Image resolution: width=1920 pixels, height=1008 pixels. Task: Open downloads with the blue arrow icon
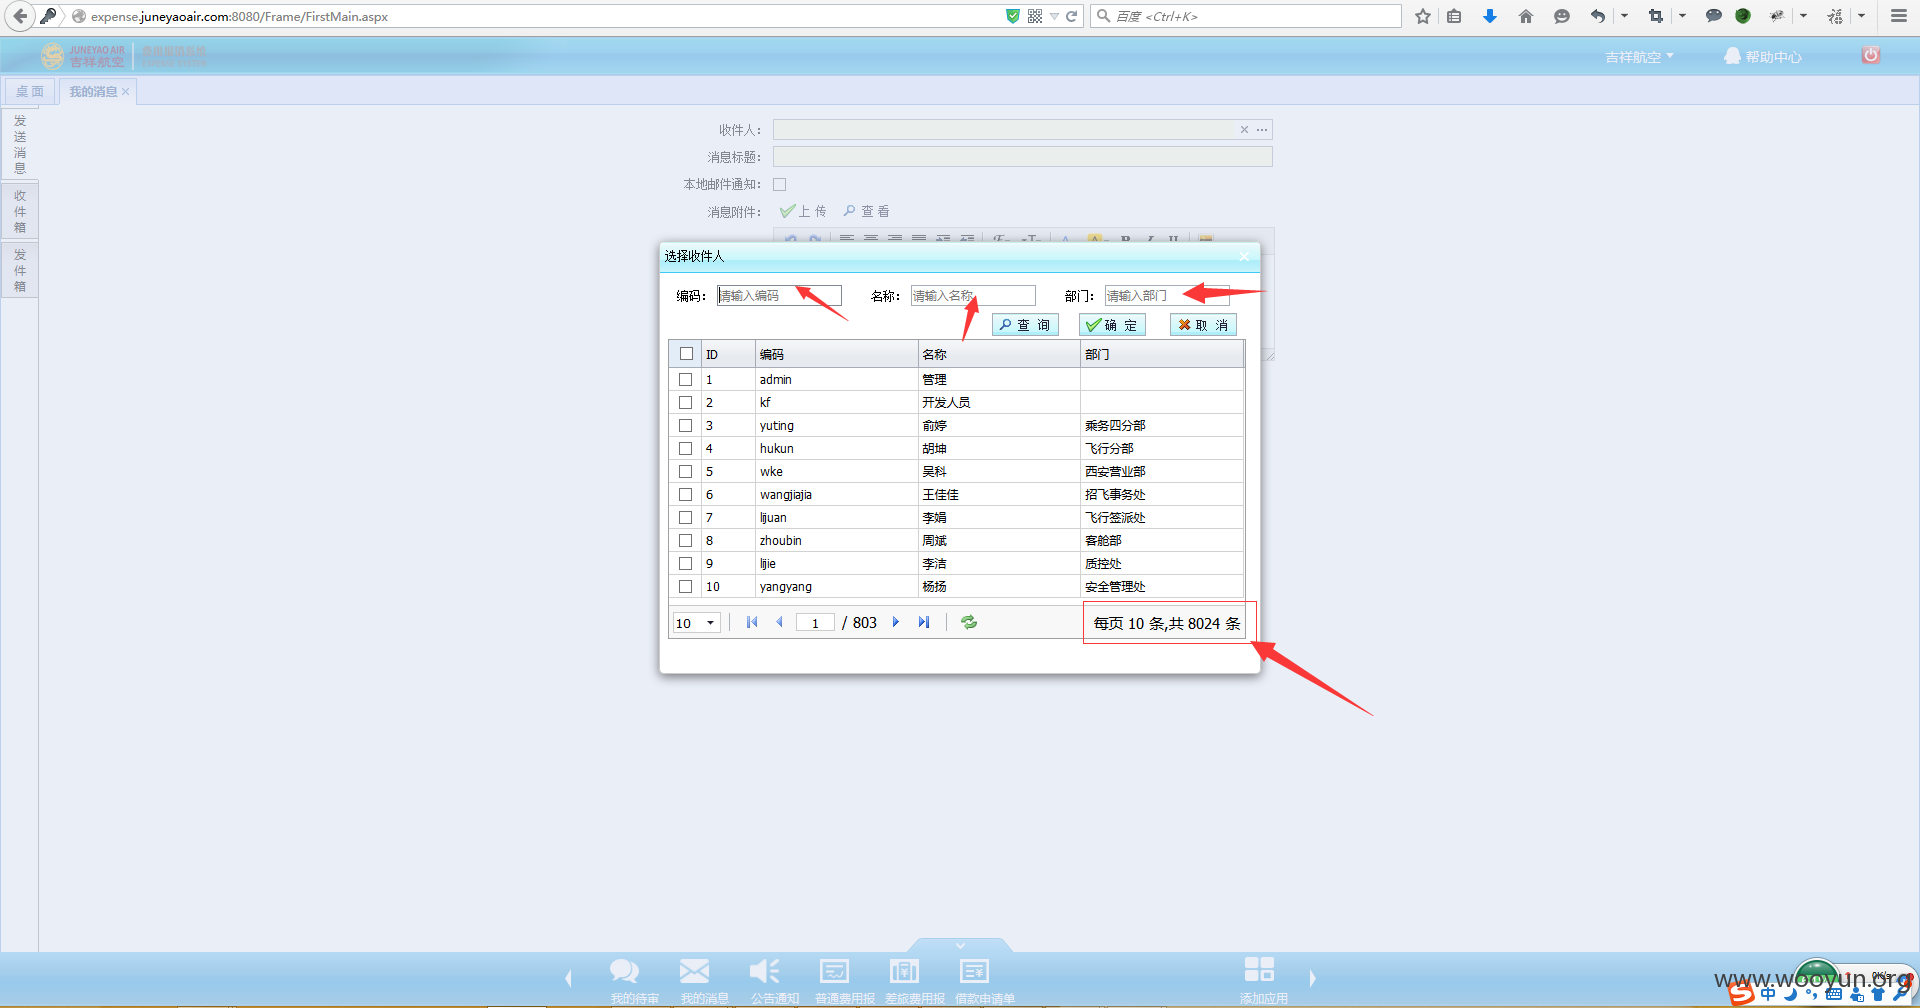pos(1490,16)
